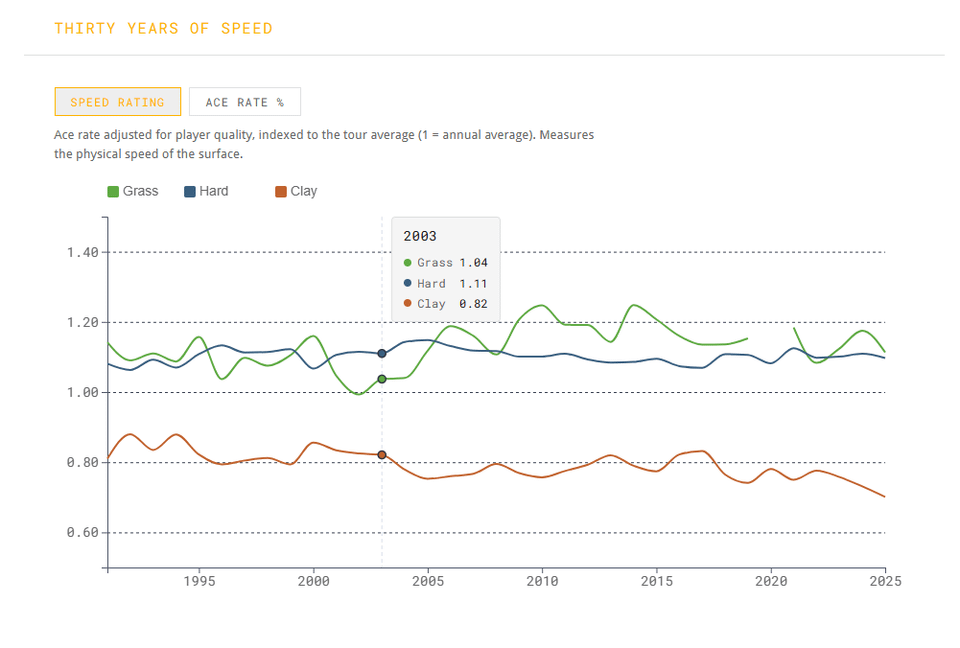Click the 1995 x-axis label

click(x=199, y=581)
